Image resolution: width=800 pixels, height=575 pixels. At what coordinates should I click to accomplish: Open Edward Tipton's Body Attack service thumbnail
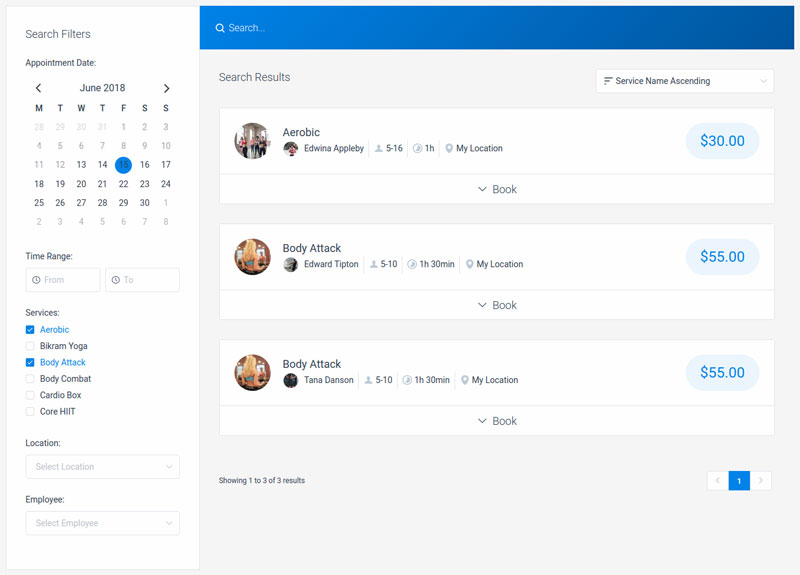(253, 257)
